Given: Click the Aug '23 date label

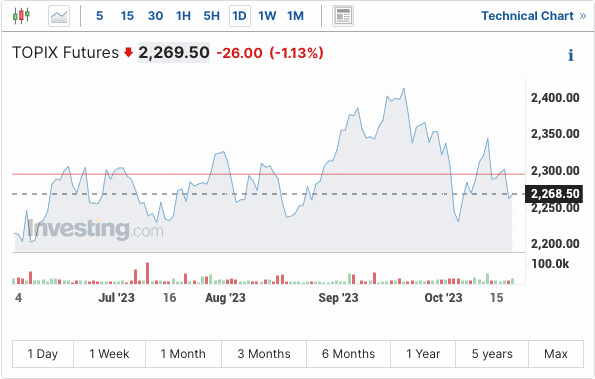Looking at the screenshot, I should tap(225, 297).
